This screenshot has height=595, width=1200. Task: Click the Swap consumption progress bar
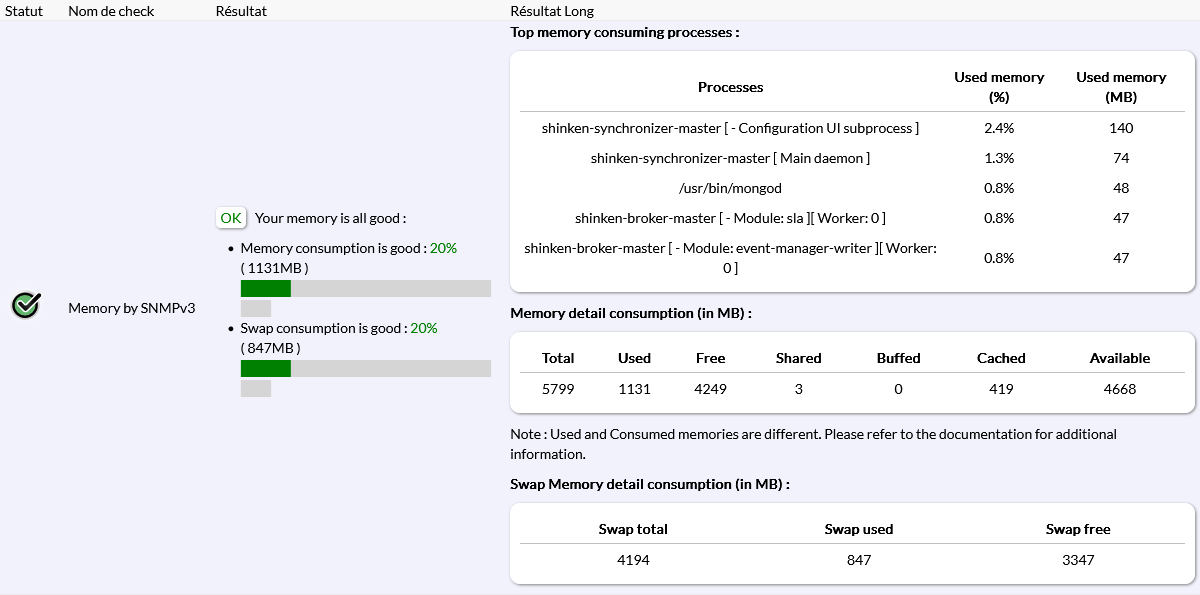[365, 368]
